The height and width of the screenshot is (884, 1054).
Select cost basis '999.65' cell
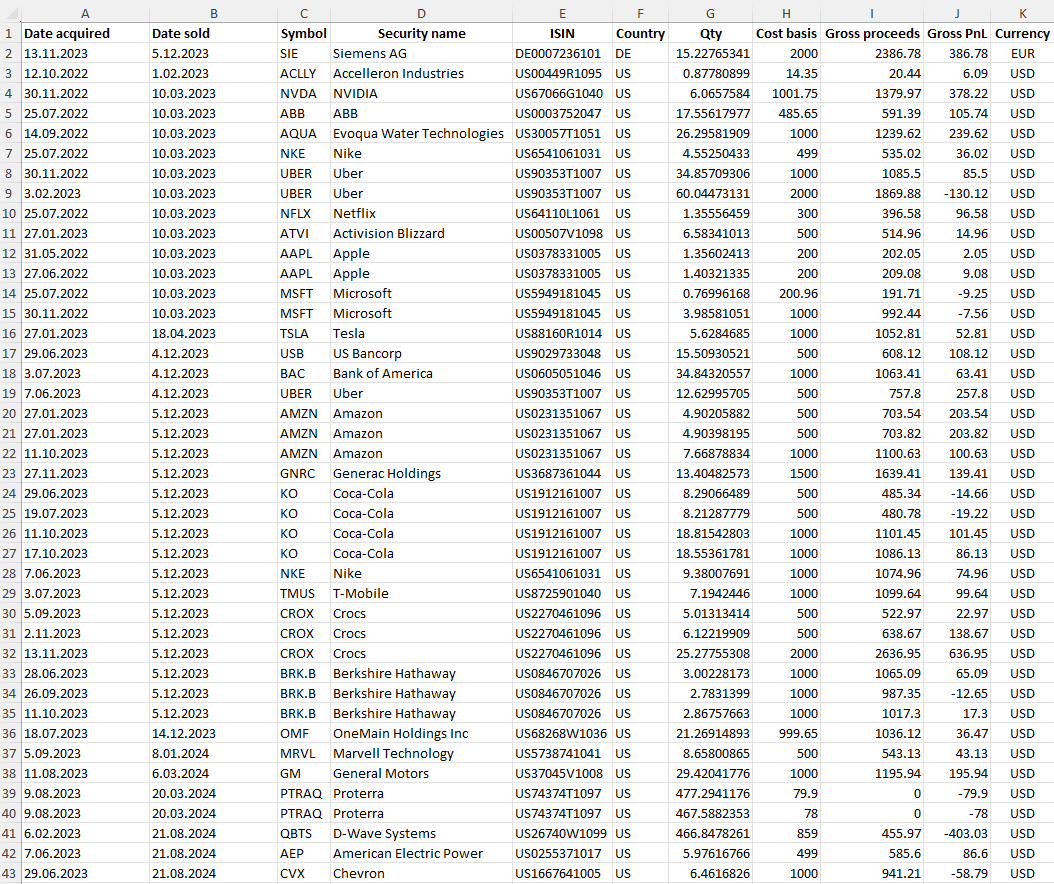[x=786, y=733]
